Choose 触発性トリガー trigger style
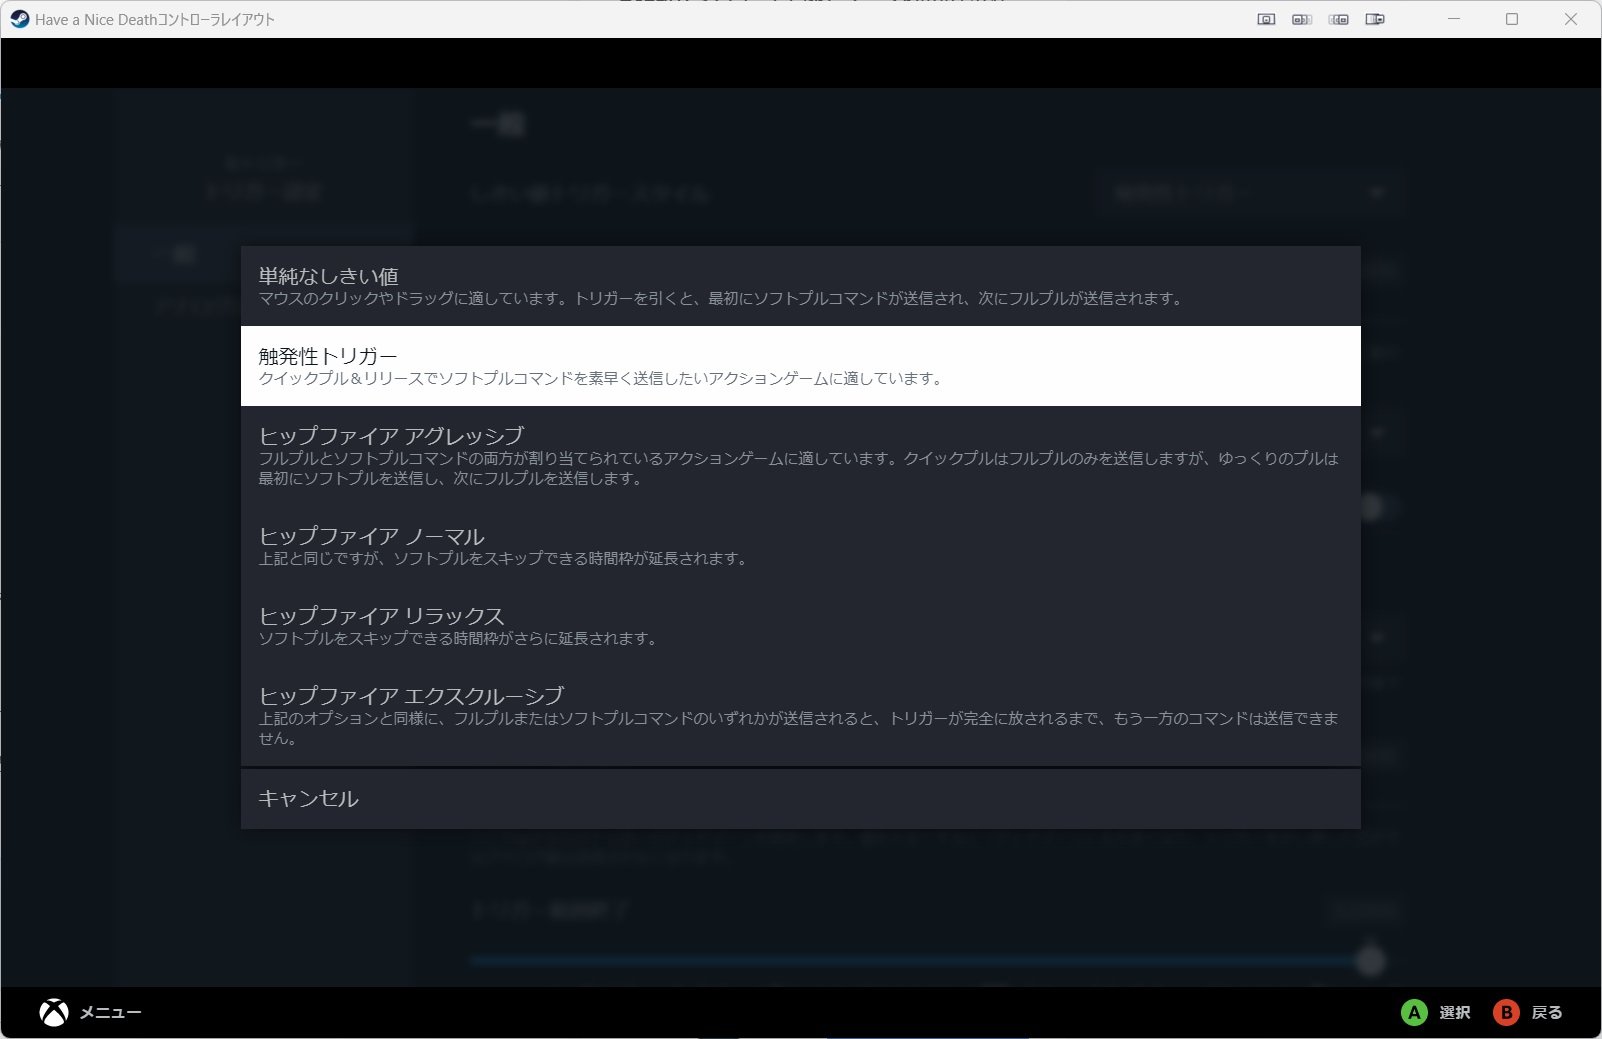Image resolution: width=1602 pixels, height=1039 pixels. click(800, 366)
